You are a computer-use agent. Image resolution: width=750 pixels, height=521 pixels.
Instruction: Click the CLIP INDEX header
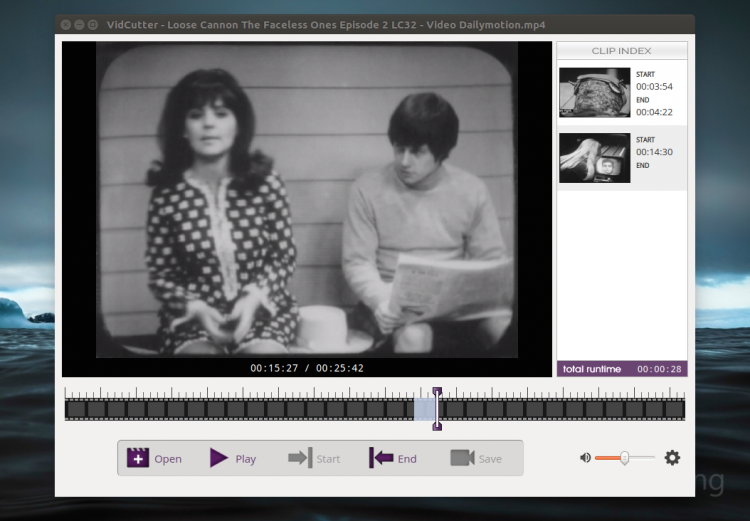pyautogui.click(x=621, y=51)
